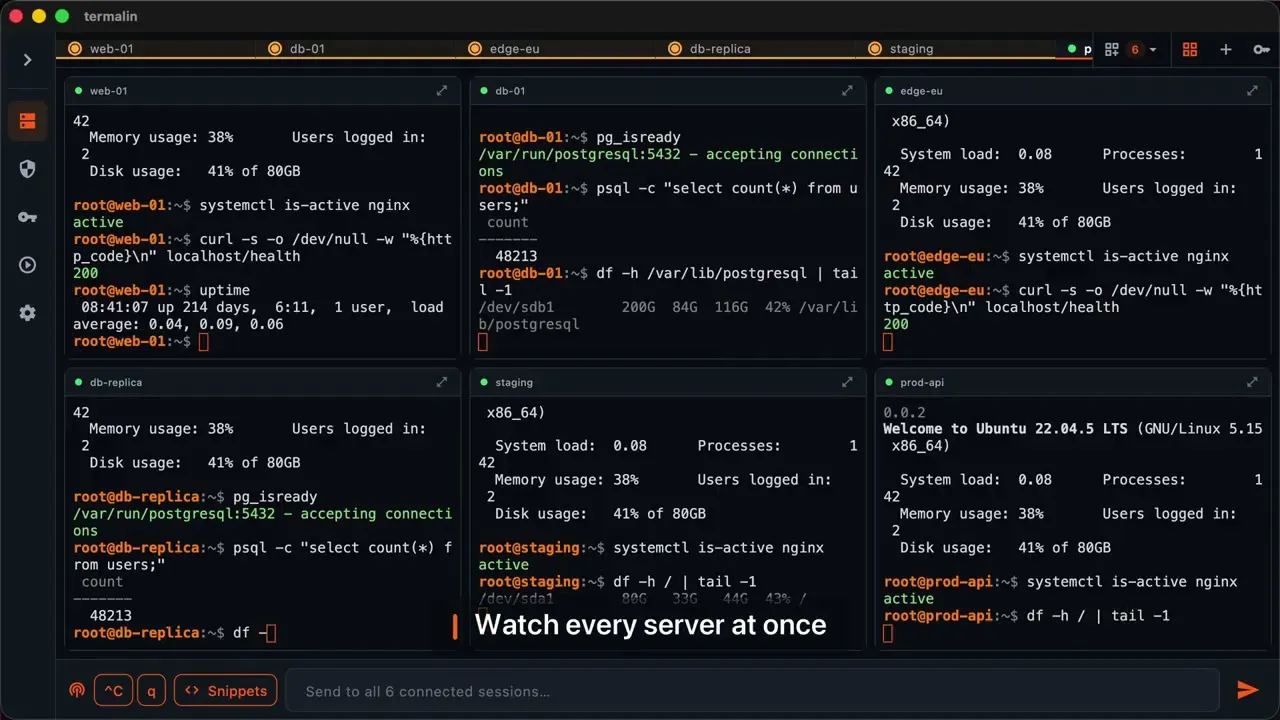This screenshot has height=720, width=1280.
Task: Click the q key button
Action: click(x=151, y=690)
